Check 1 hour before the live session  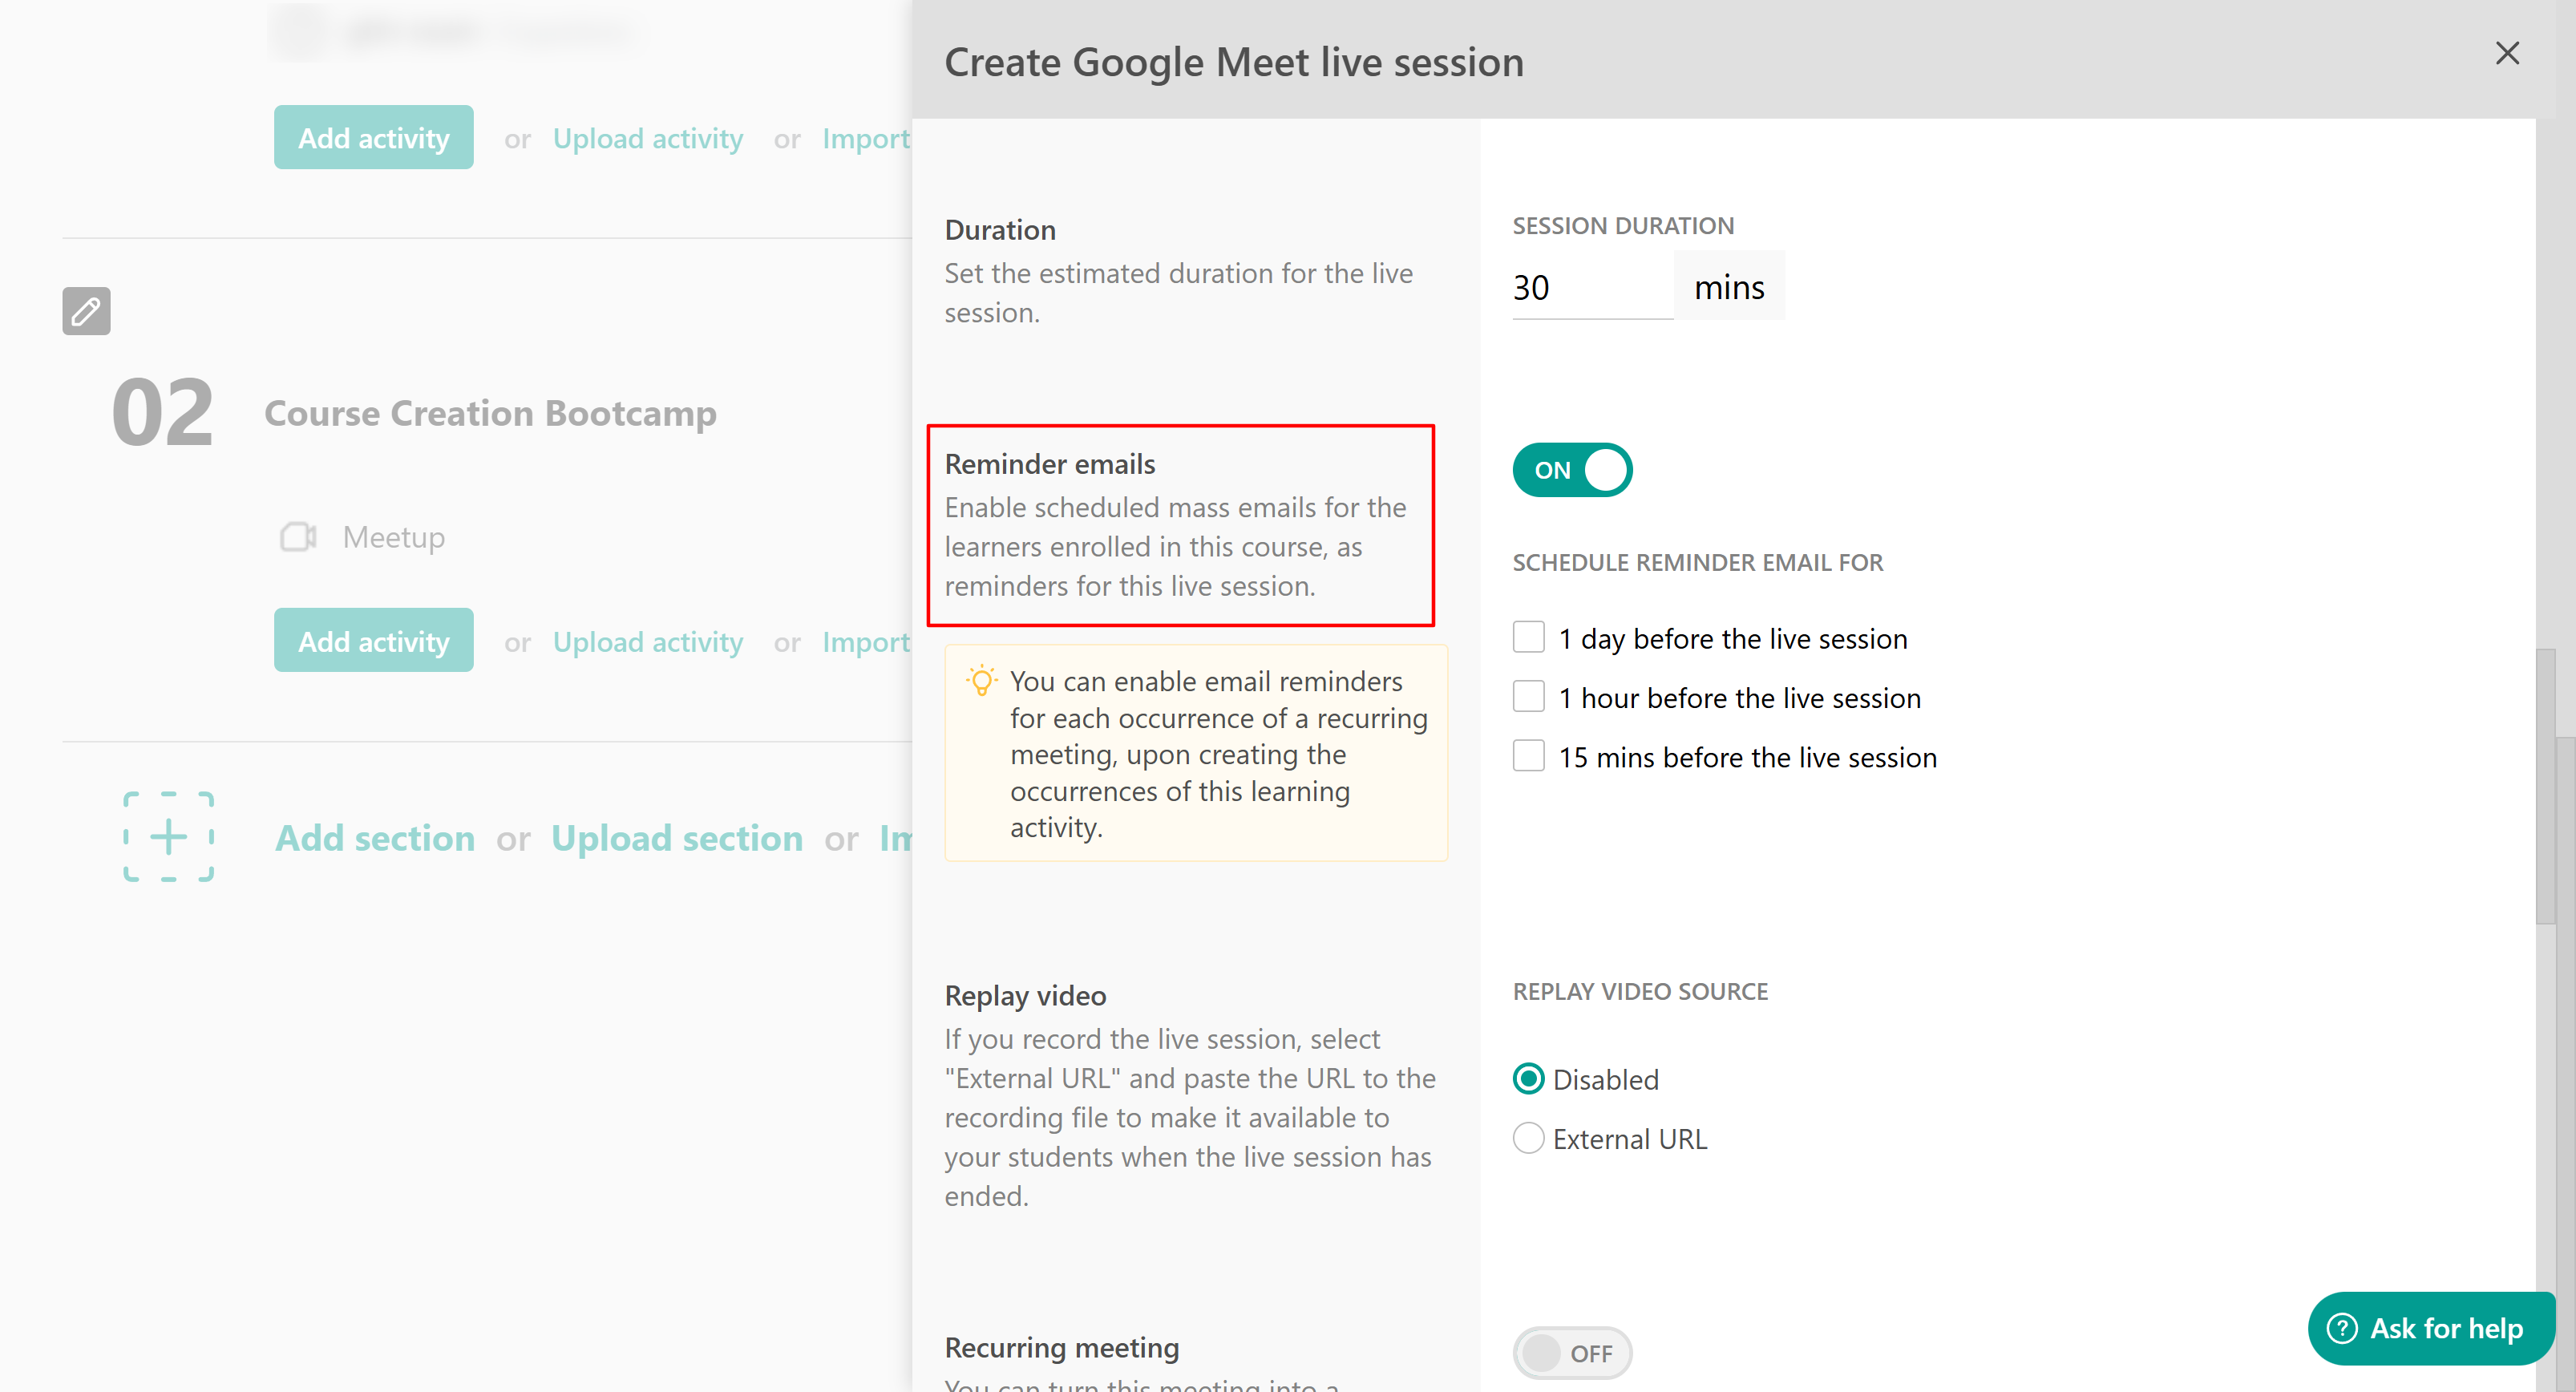(x=1528, y=697)
